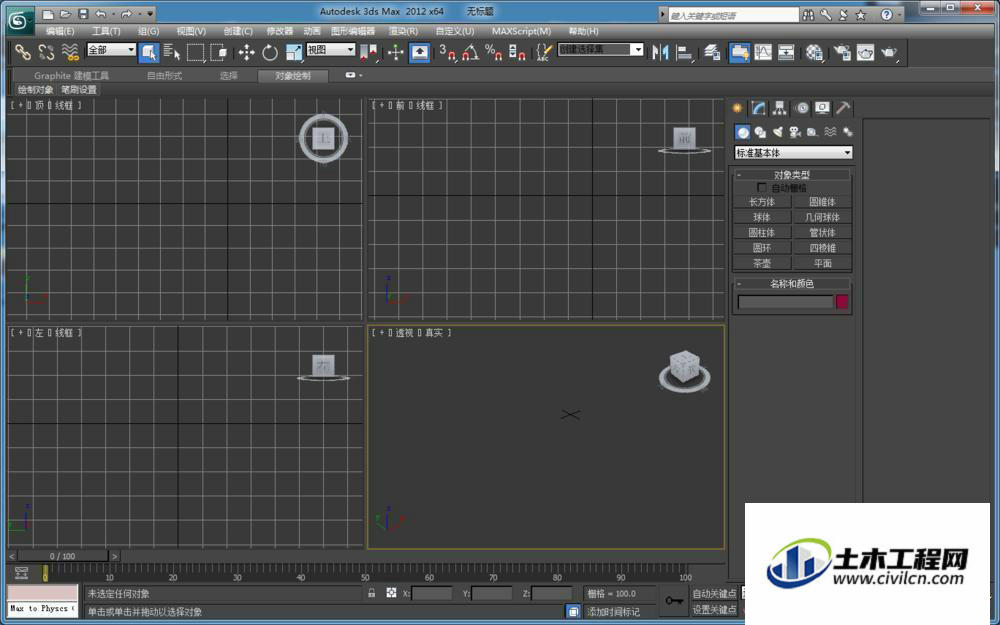Click the Render Production teapot icon

(888, 52)
